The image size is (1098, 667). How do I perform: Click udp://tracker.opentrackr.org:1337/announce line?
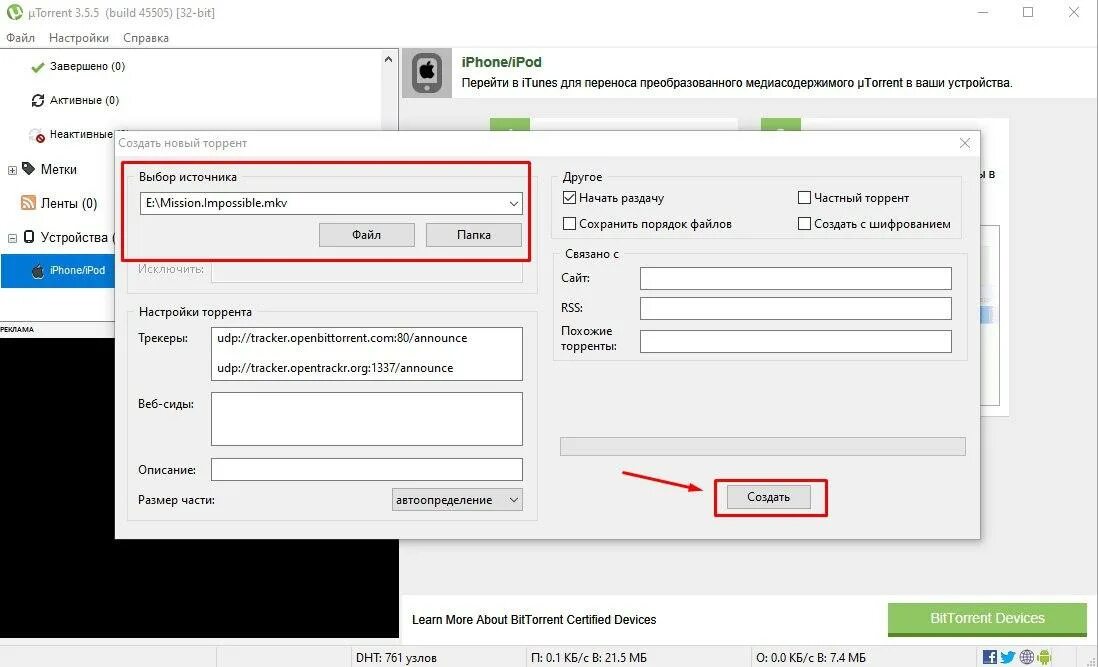point(335,368)
